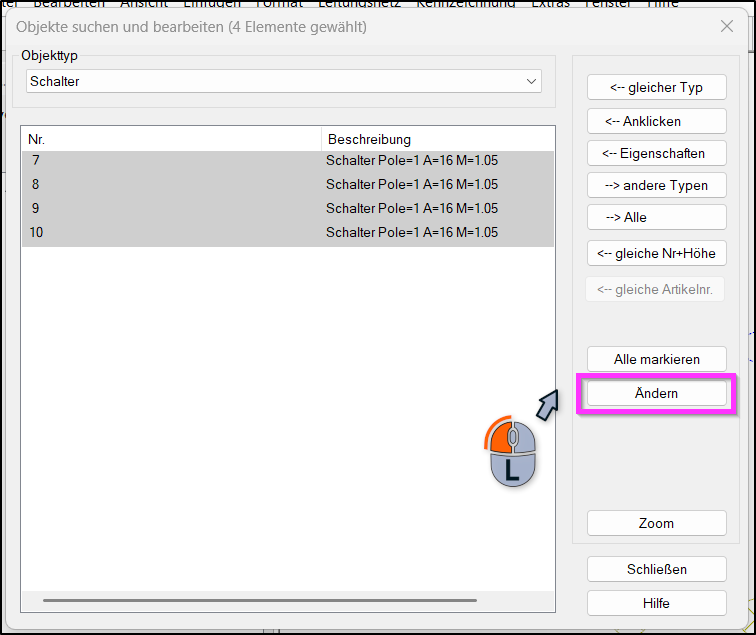
Task: Click the '<-- gleicher Typ' button
Action: [656, 87]
